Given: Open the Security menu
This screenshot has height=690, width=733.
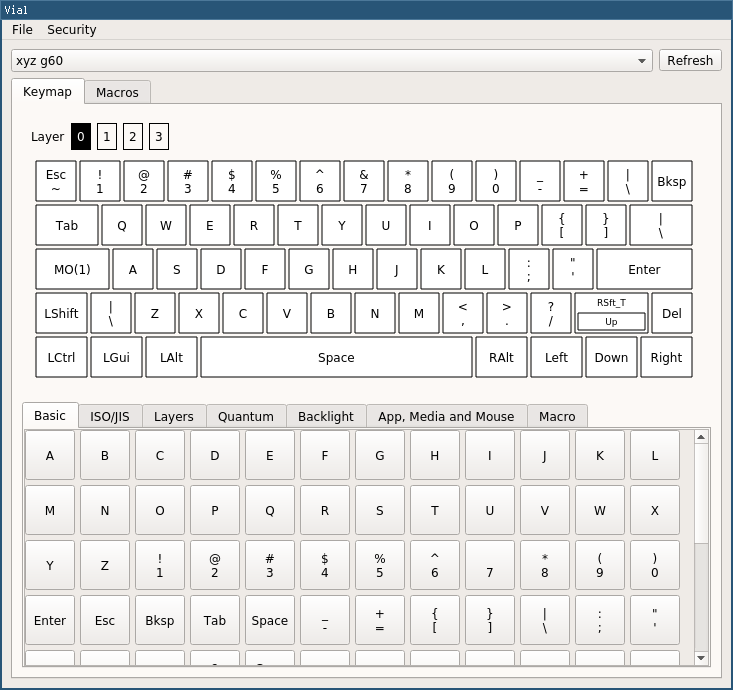Looking at the screenshot, I should pyautogui.click(x=72, y=29).
